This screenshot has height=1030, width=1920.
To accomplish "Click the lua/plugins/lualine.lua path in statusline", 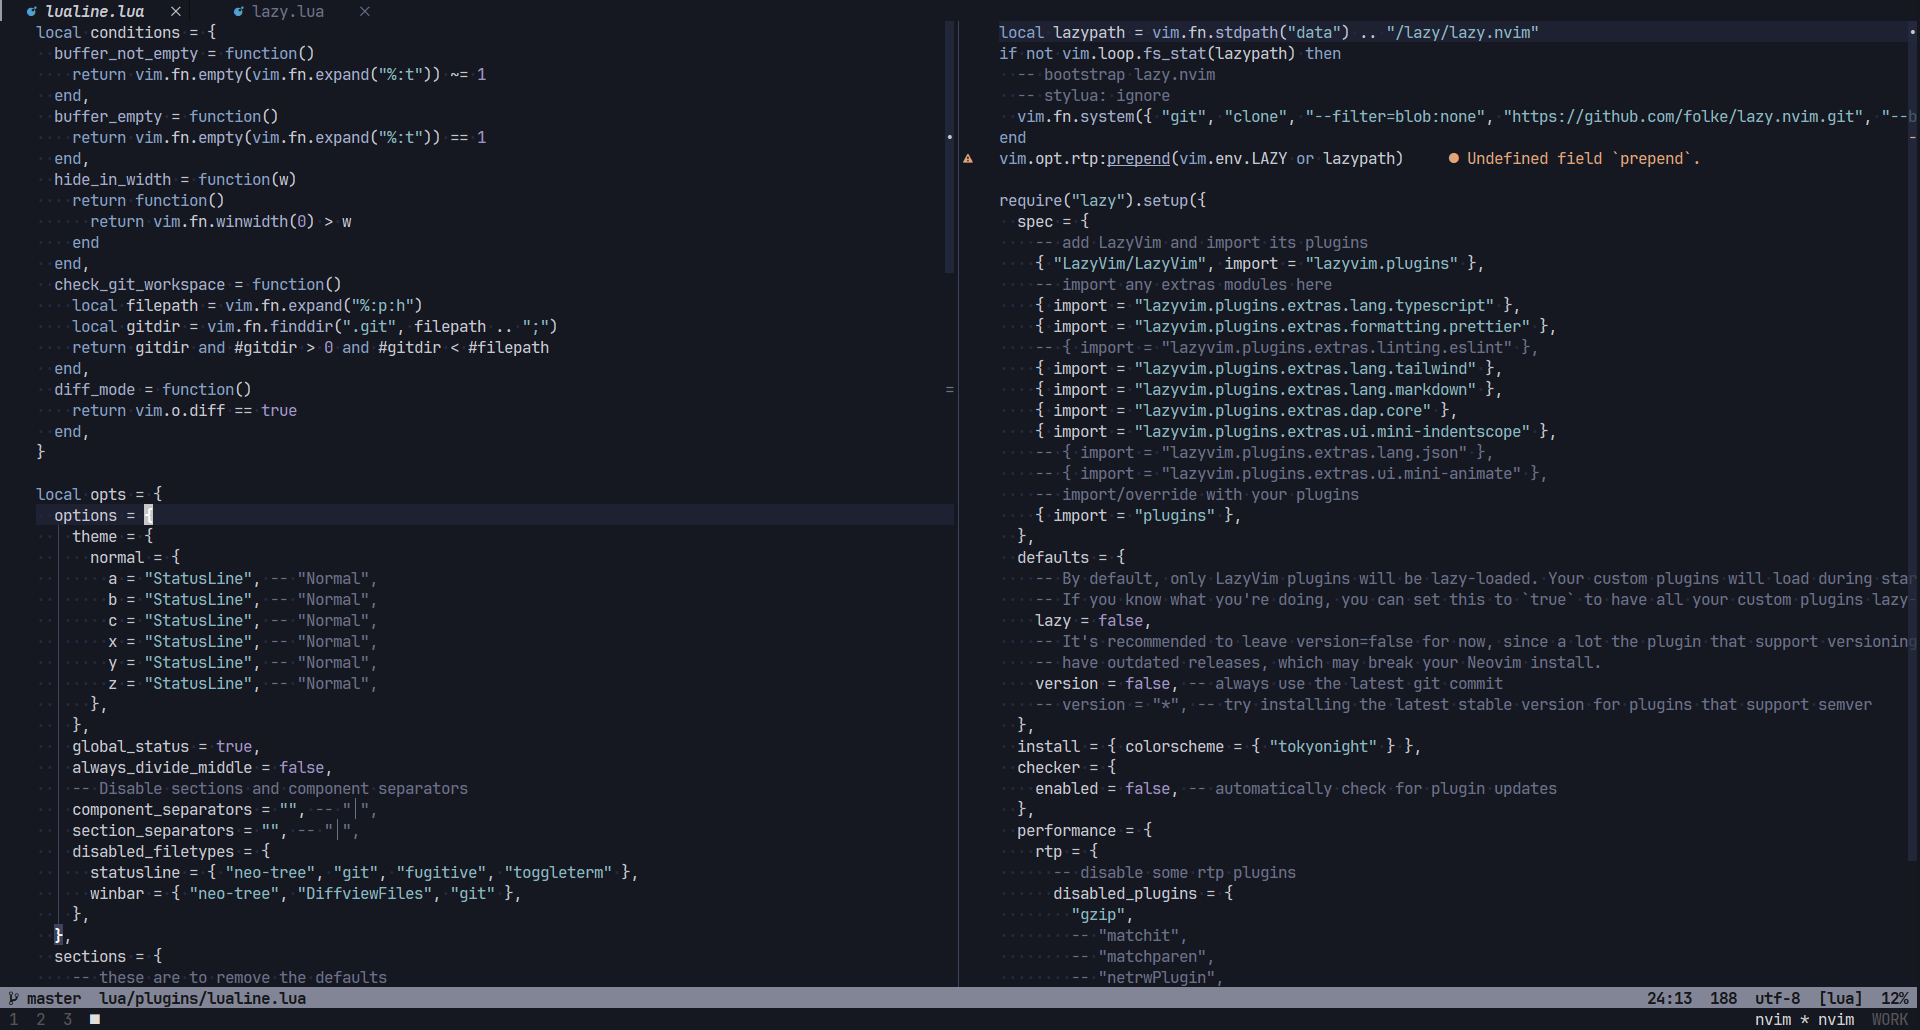I will coord(203,998).
